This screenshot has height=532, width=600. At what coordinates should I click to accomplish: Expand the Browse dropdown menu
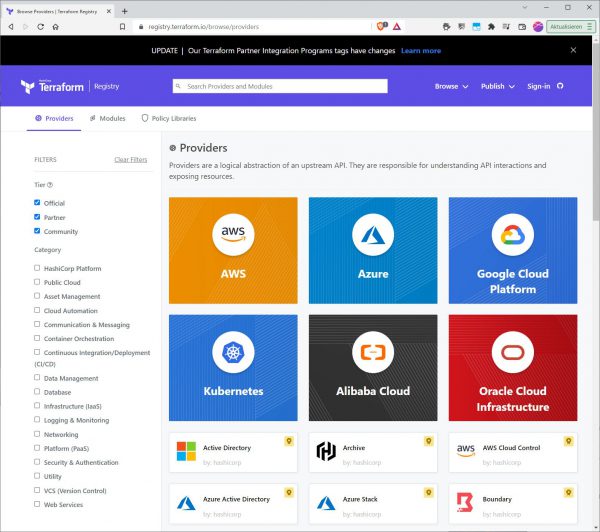click(451, 86)
